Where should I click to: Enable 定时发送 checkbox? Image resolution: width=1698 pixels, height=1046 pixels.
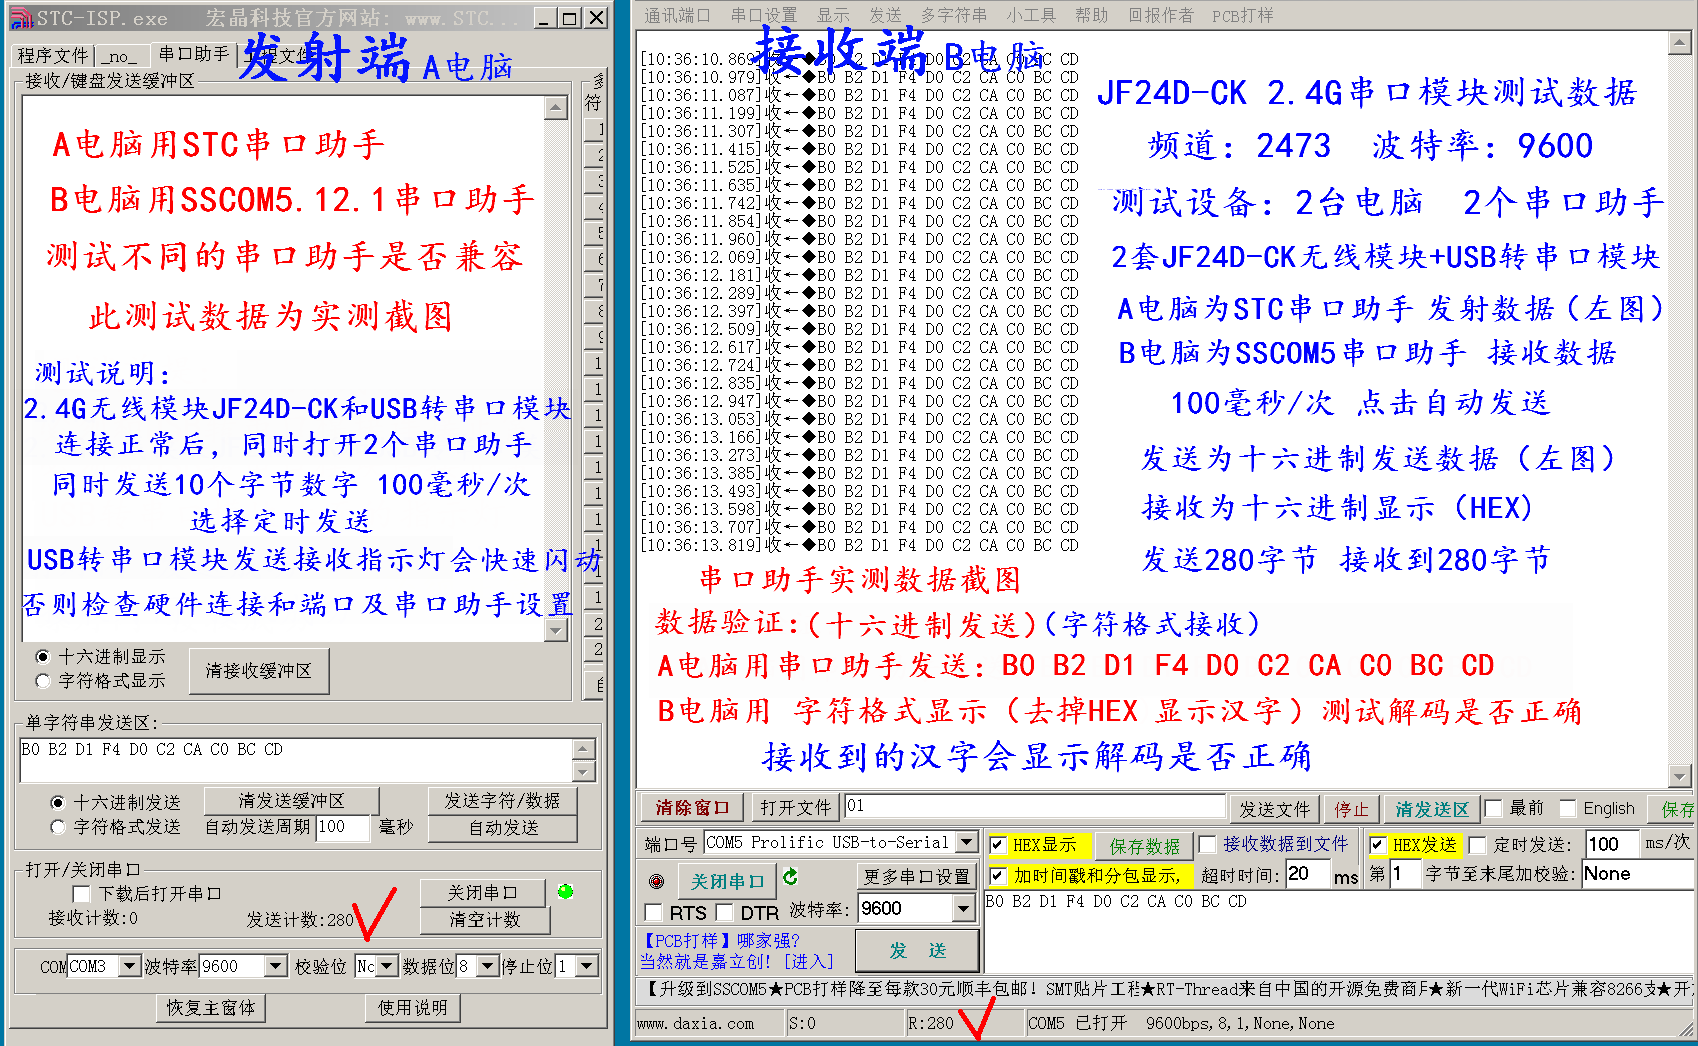tap(1477, 845)
